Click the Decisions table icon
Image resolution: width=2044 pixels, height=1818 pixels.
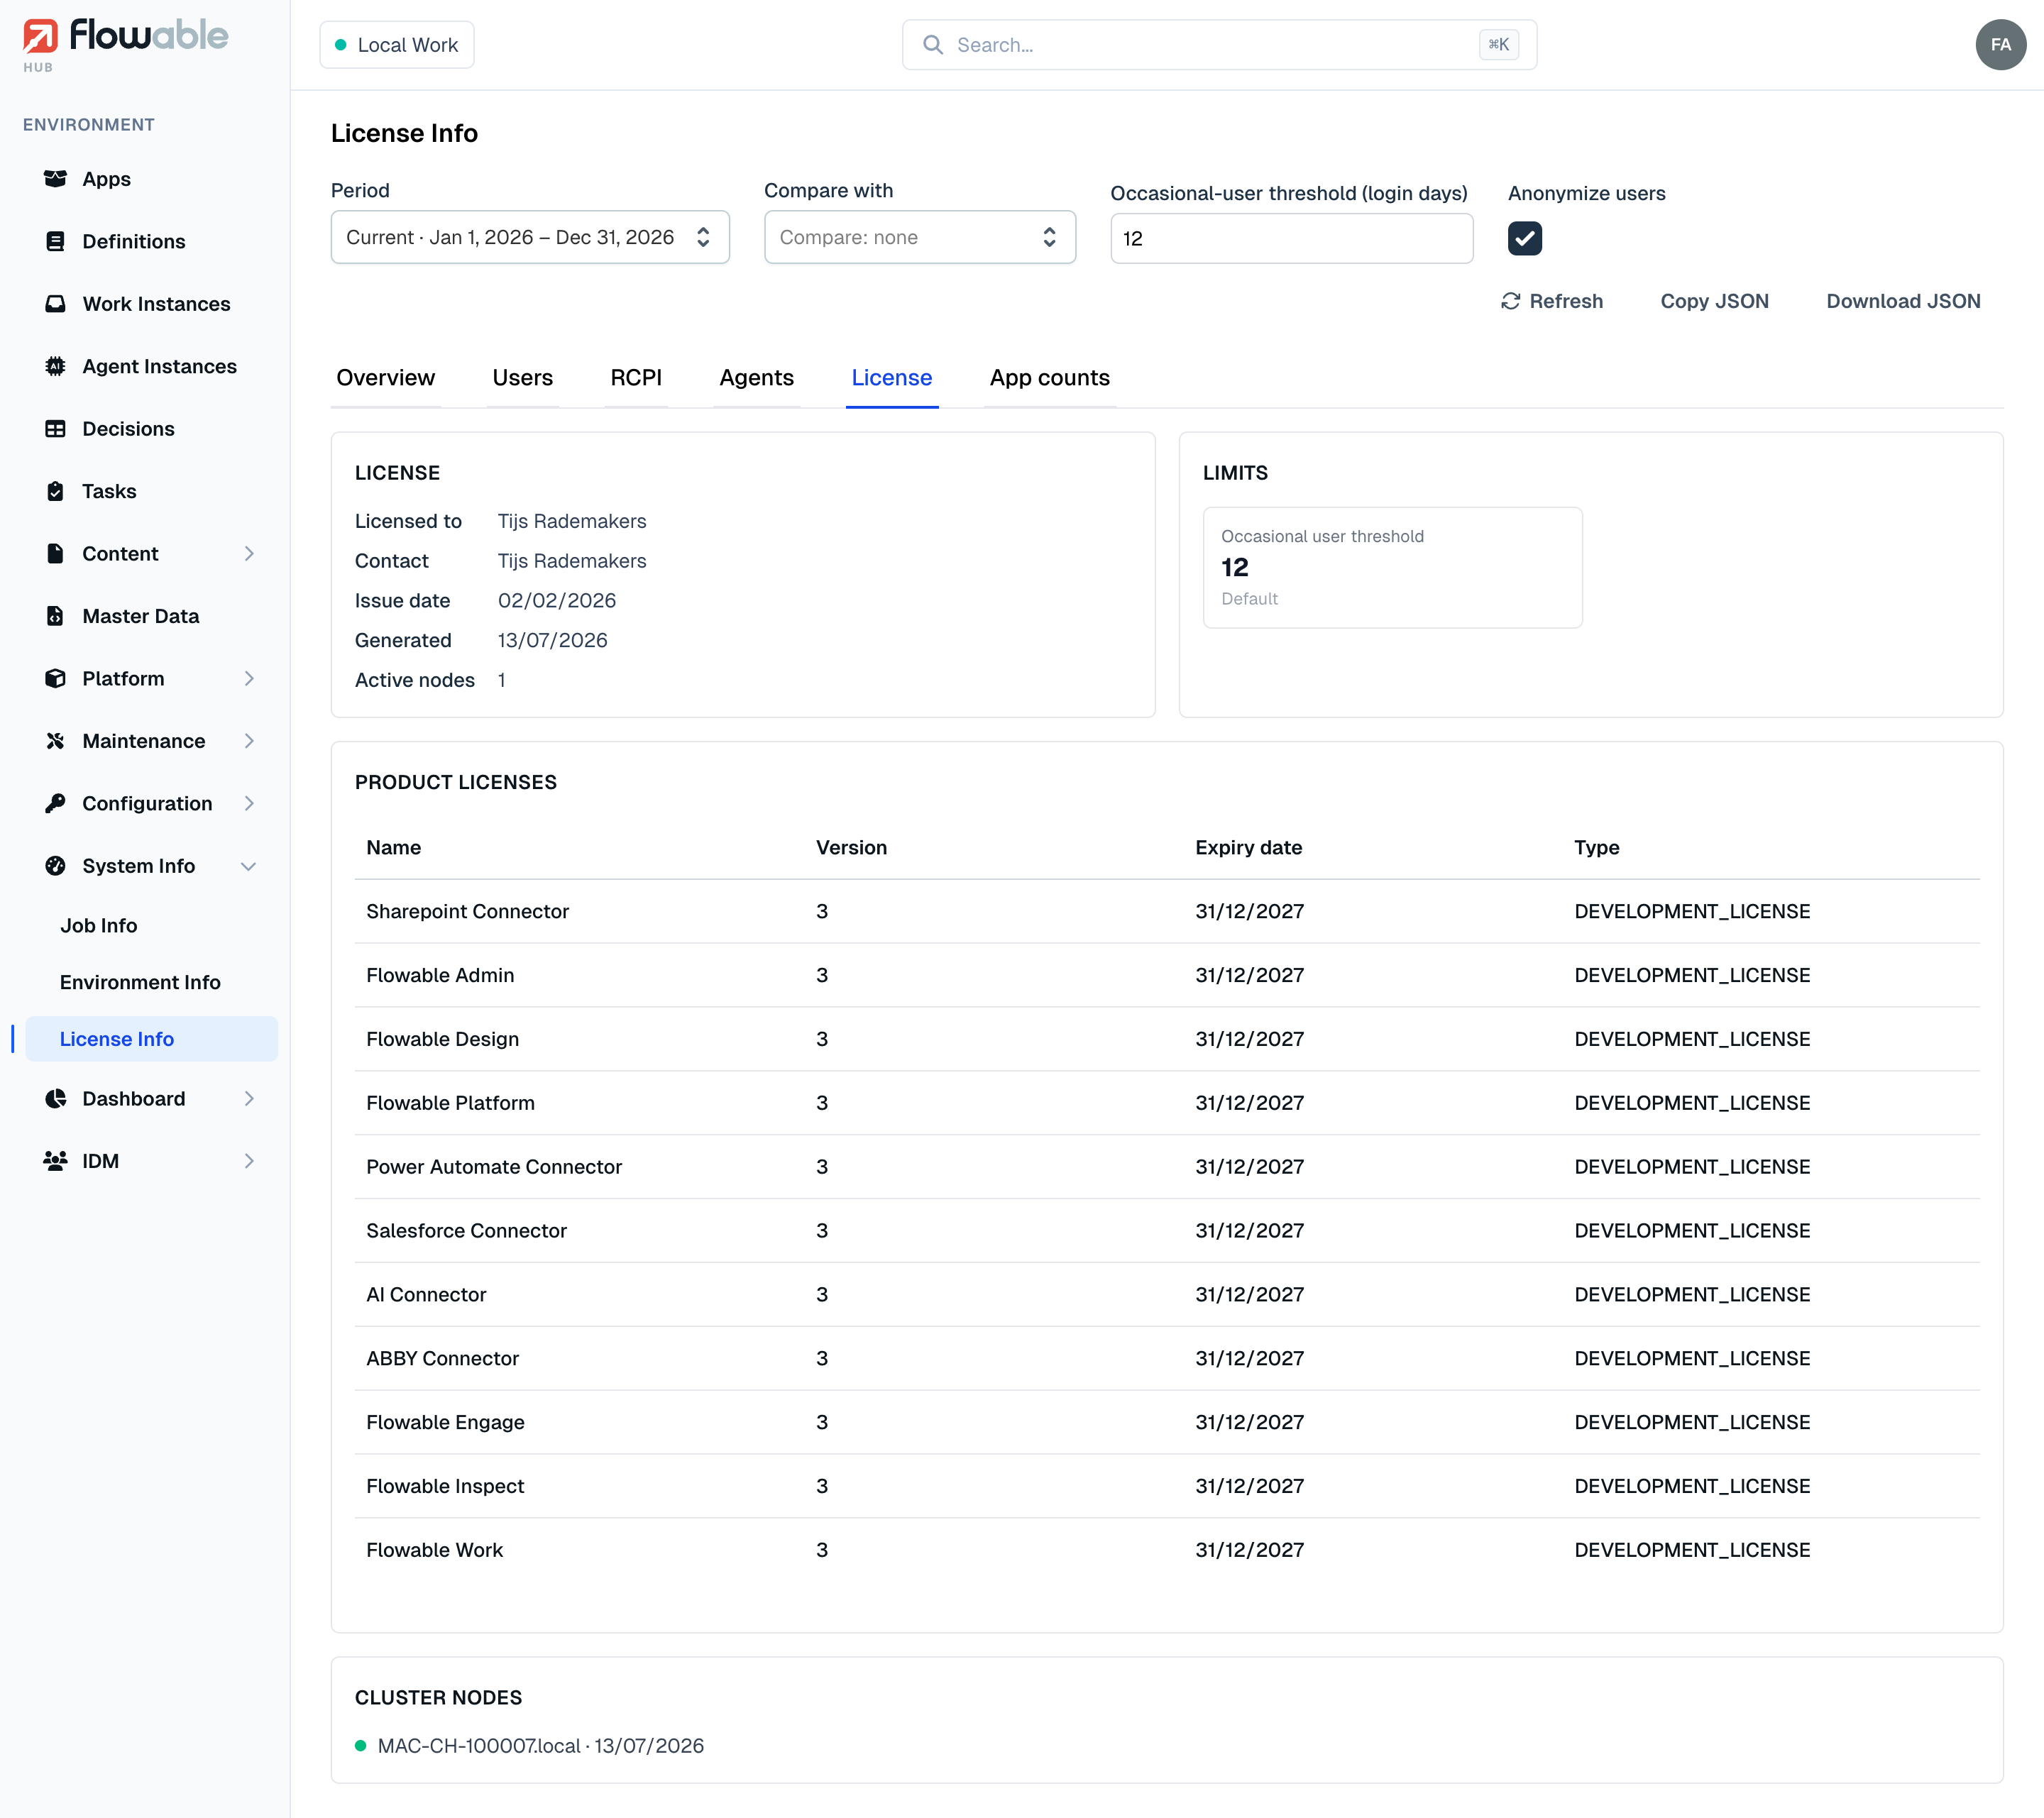55,429
